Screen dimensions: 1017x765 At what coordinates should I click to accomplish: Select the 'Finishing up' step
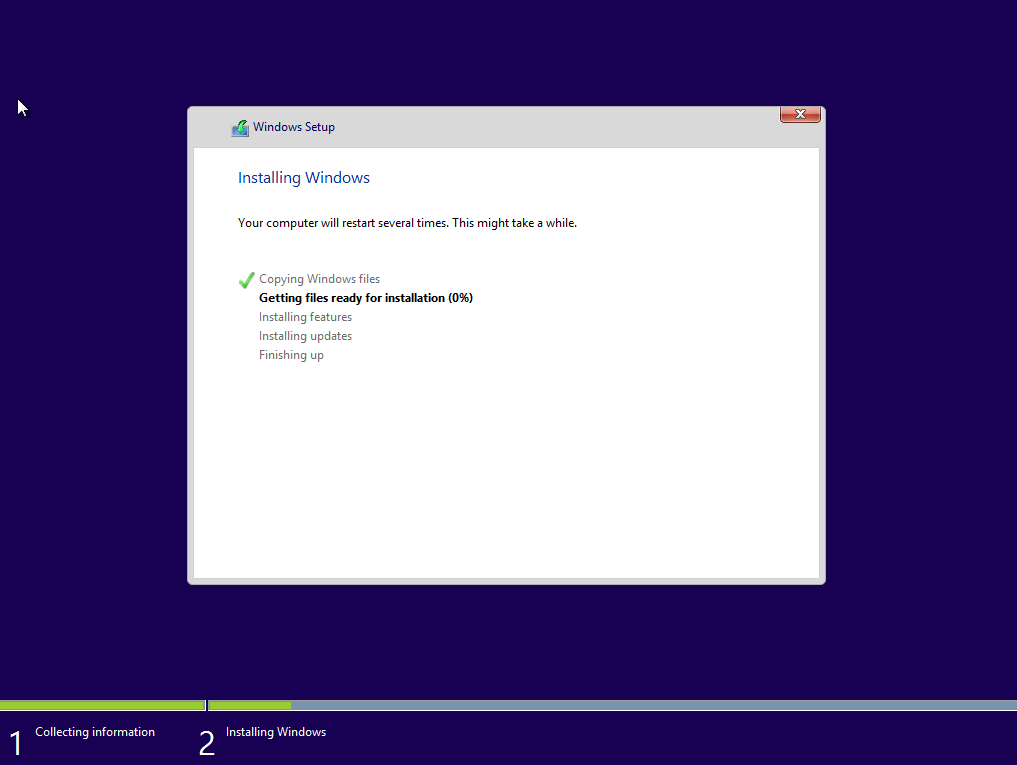pos(291,355)
